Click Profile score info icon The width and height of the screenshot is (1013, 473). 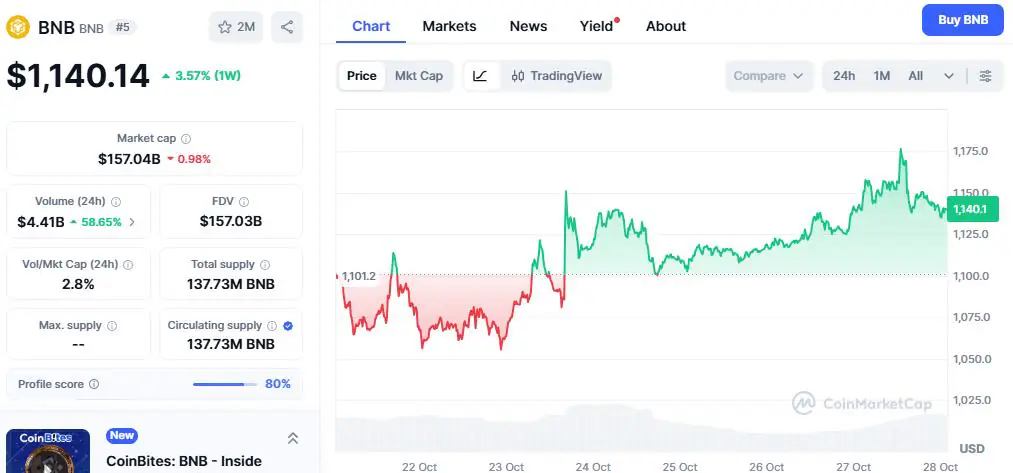point(94,384)
